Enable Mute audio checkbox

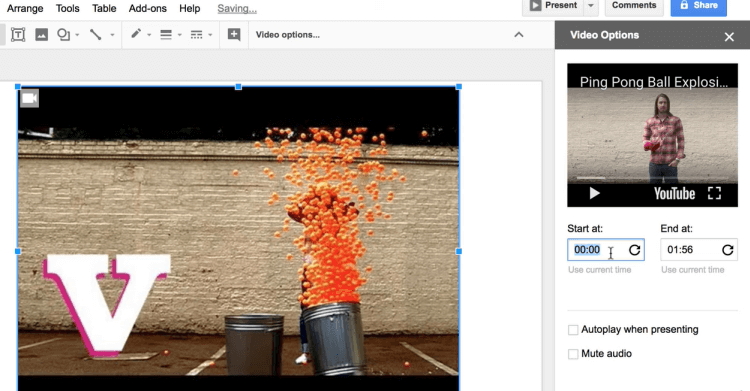[573, 354]
